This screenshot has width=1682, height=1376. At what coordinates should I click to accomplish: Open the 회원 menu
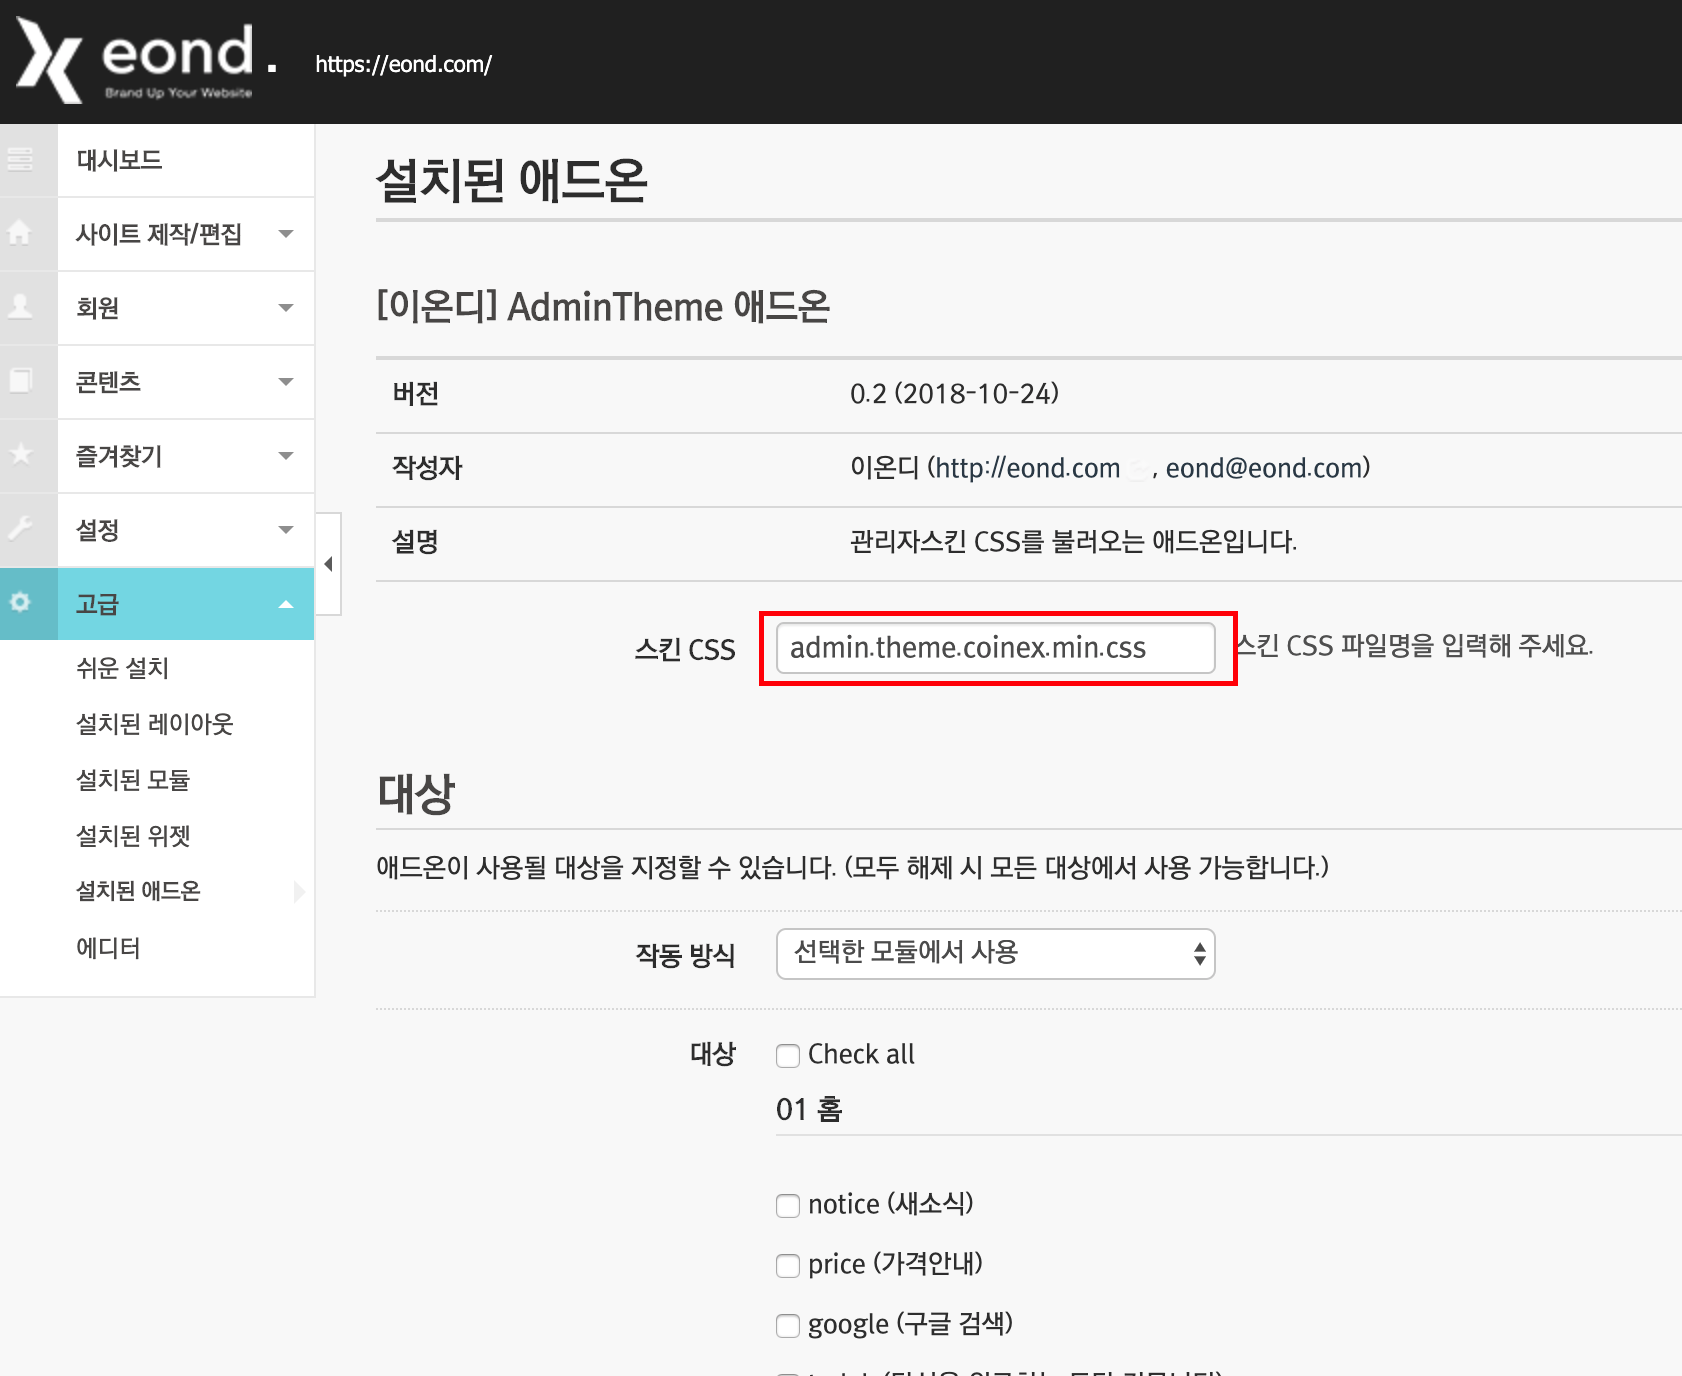98,308
